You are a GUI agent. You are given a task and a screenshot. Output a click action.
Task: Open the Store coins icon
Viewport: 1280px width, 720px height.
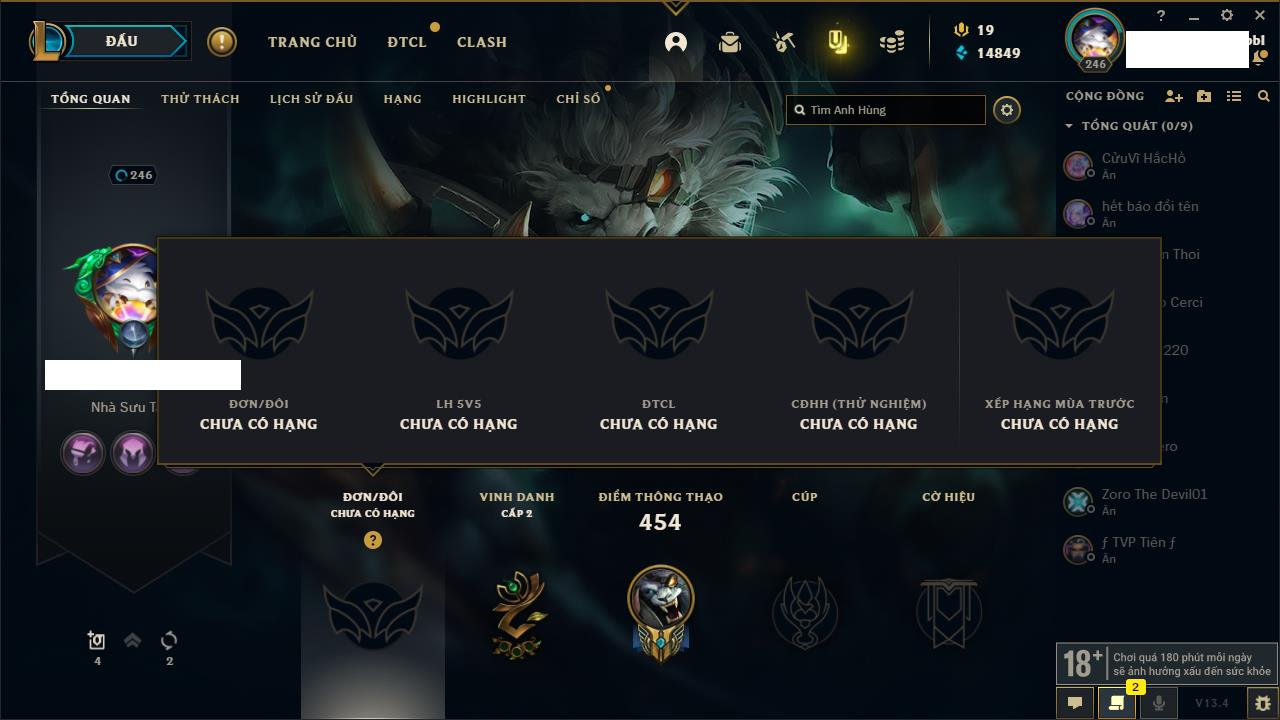(892, 42)
